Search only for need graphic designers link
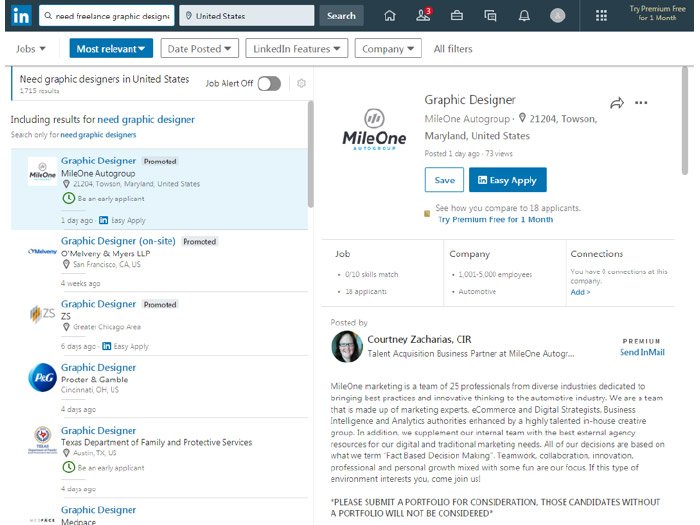Screen dimensions: 700x525 [98, 135]
